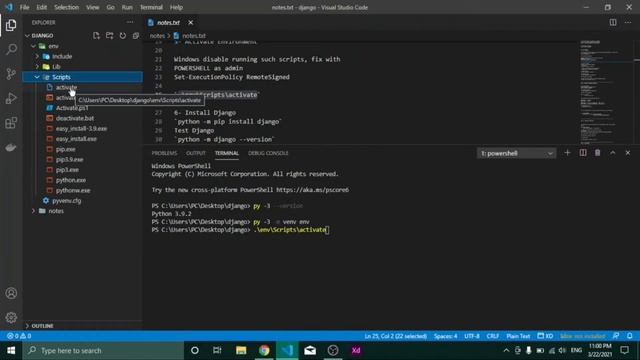Open Chrome from the taskbar
This screenshot has width=640, height=360.
264,350
